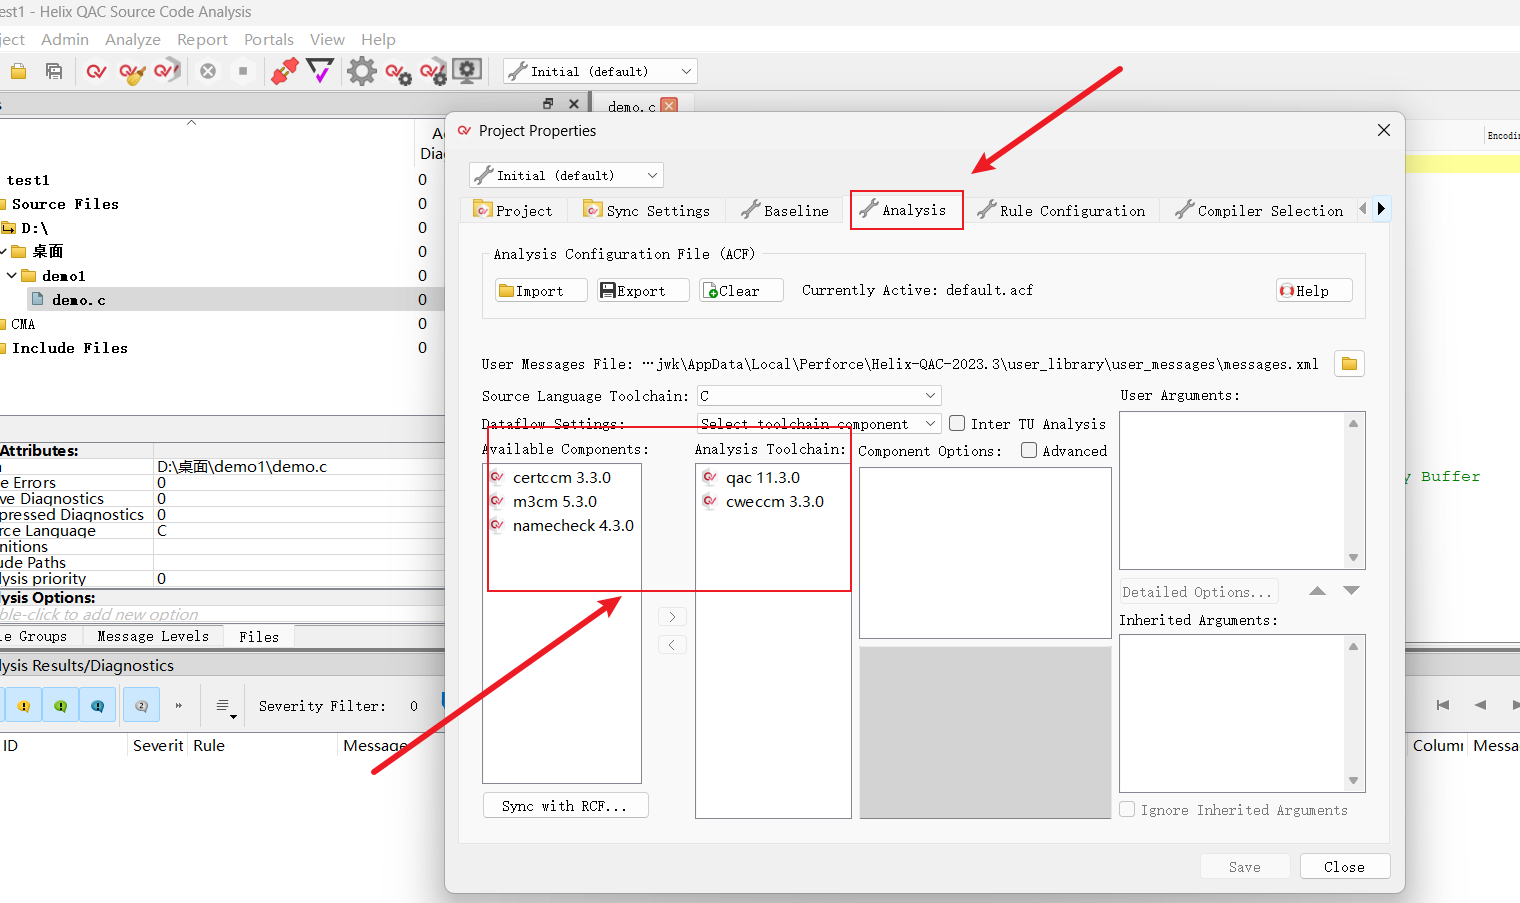Open the Report menu
This screenshot has height=903, width=1520.
203,39
